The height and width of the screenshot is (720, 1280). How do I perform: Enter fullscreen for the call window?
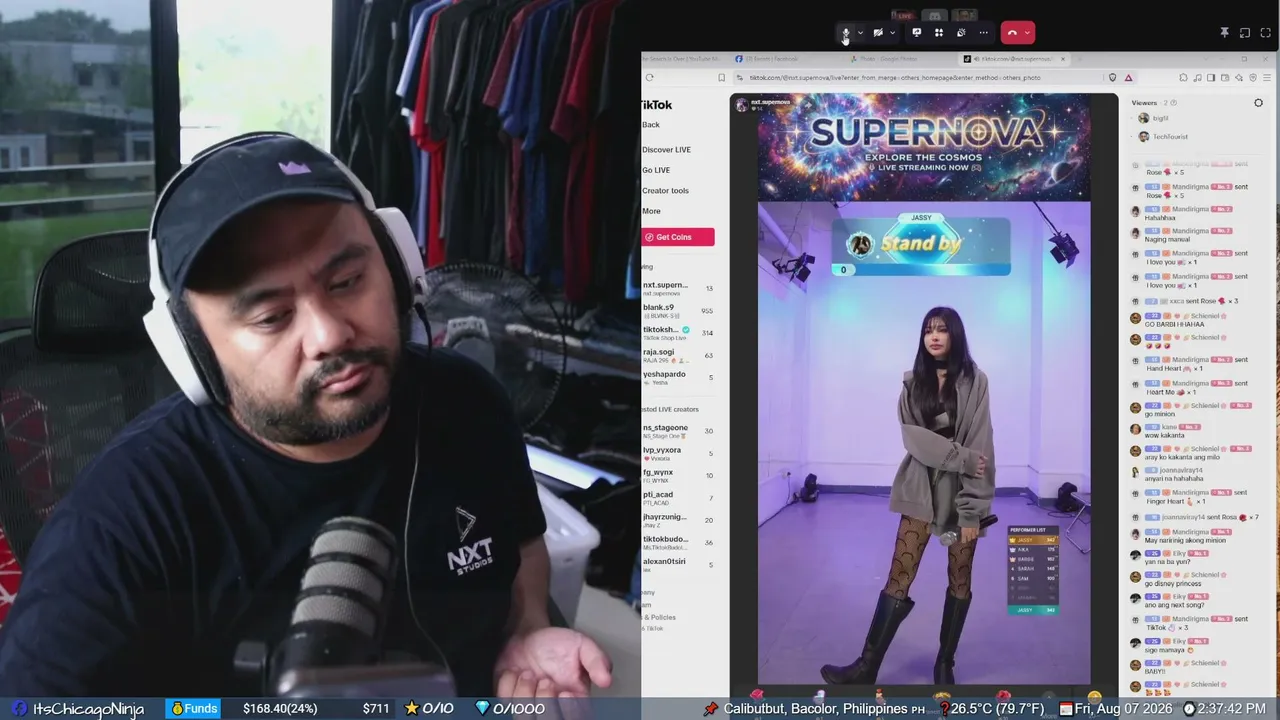tap(1266, 33)
